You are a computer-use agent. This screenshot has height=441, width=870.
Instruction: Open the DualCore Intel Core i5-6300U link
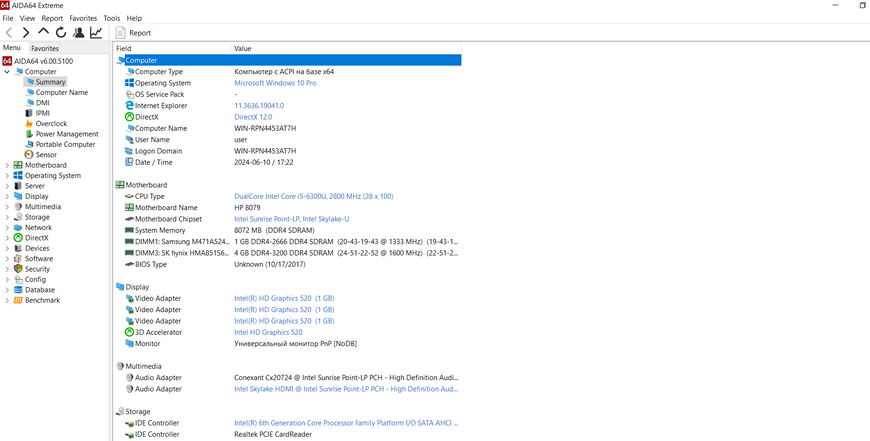(x=314, y=196)
